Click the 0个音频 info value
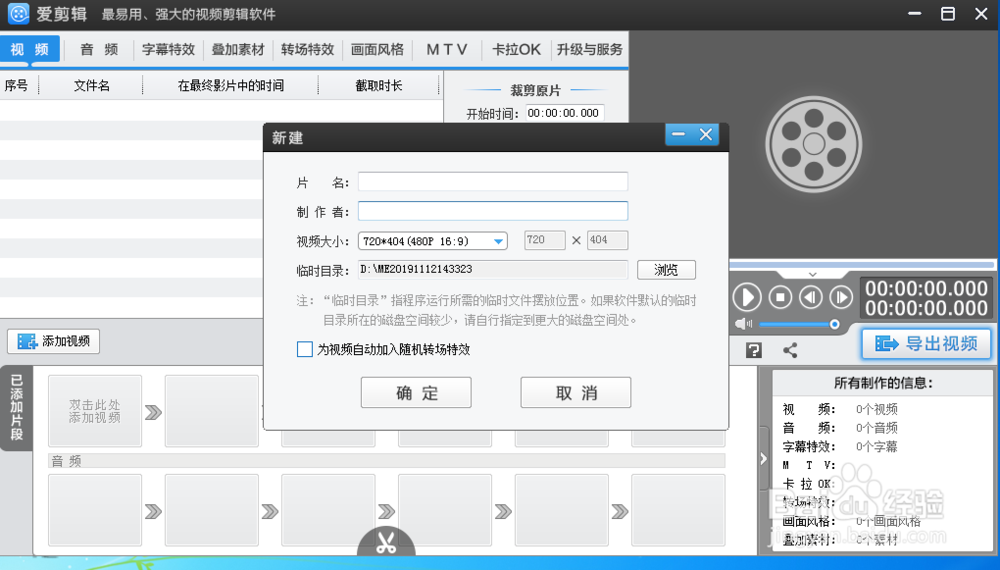The image size is (1000, 570). 876,428
